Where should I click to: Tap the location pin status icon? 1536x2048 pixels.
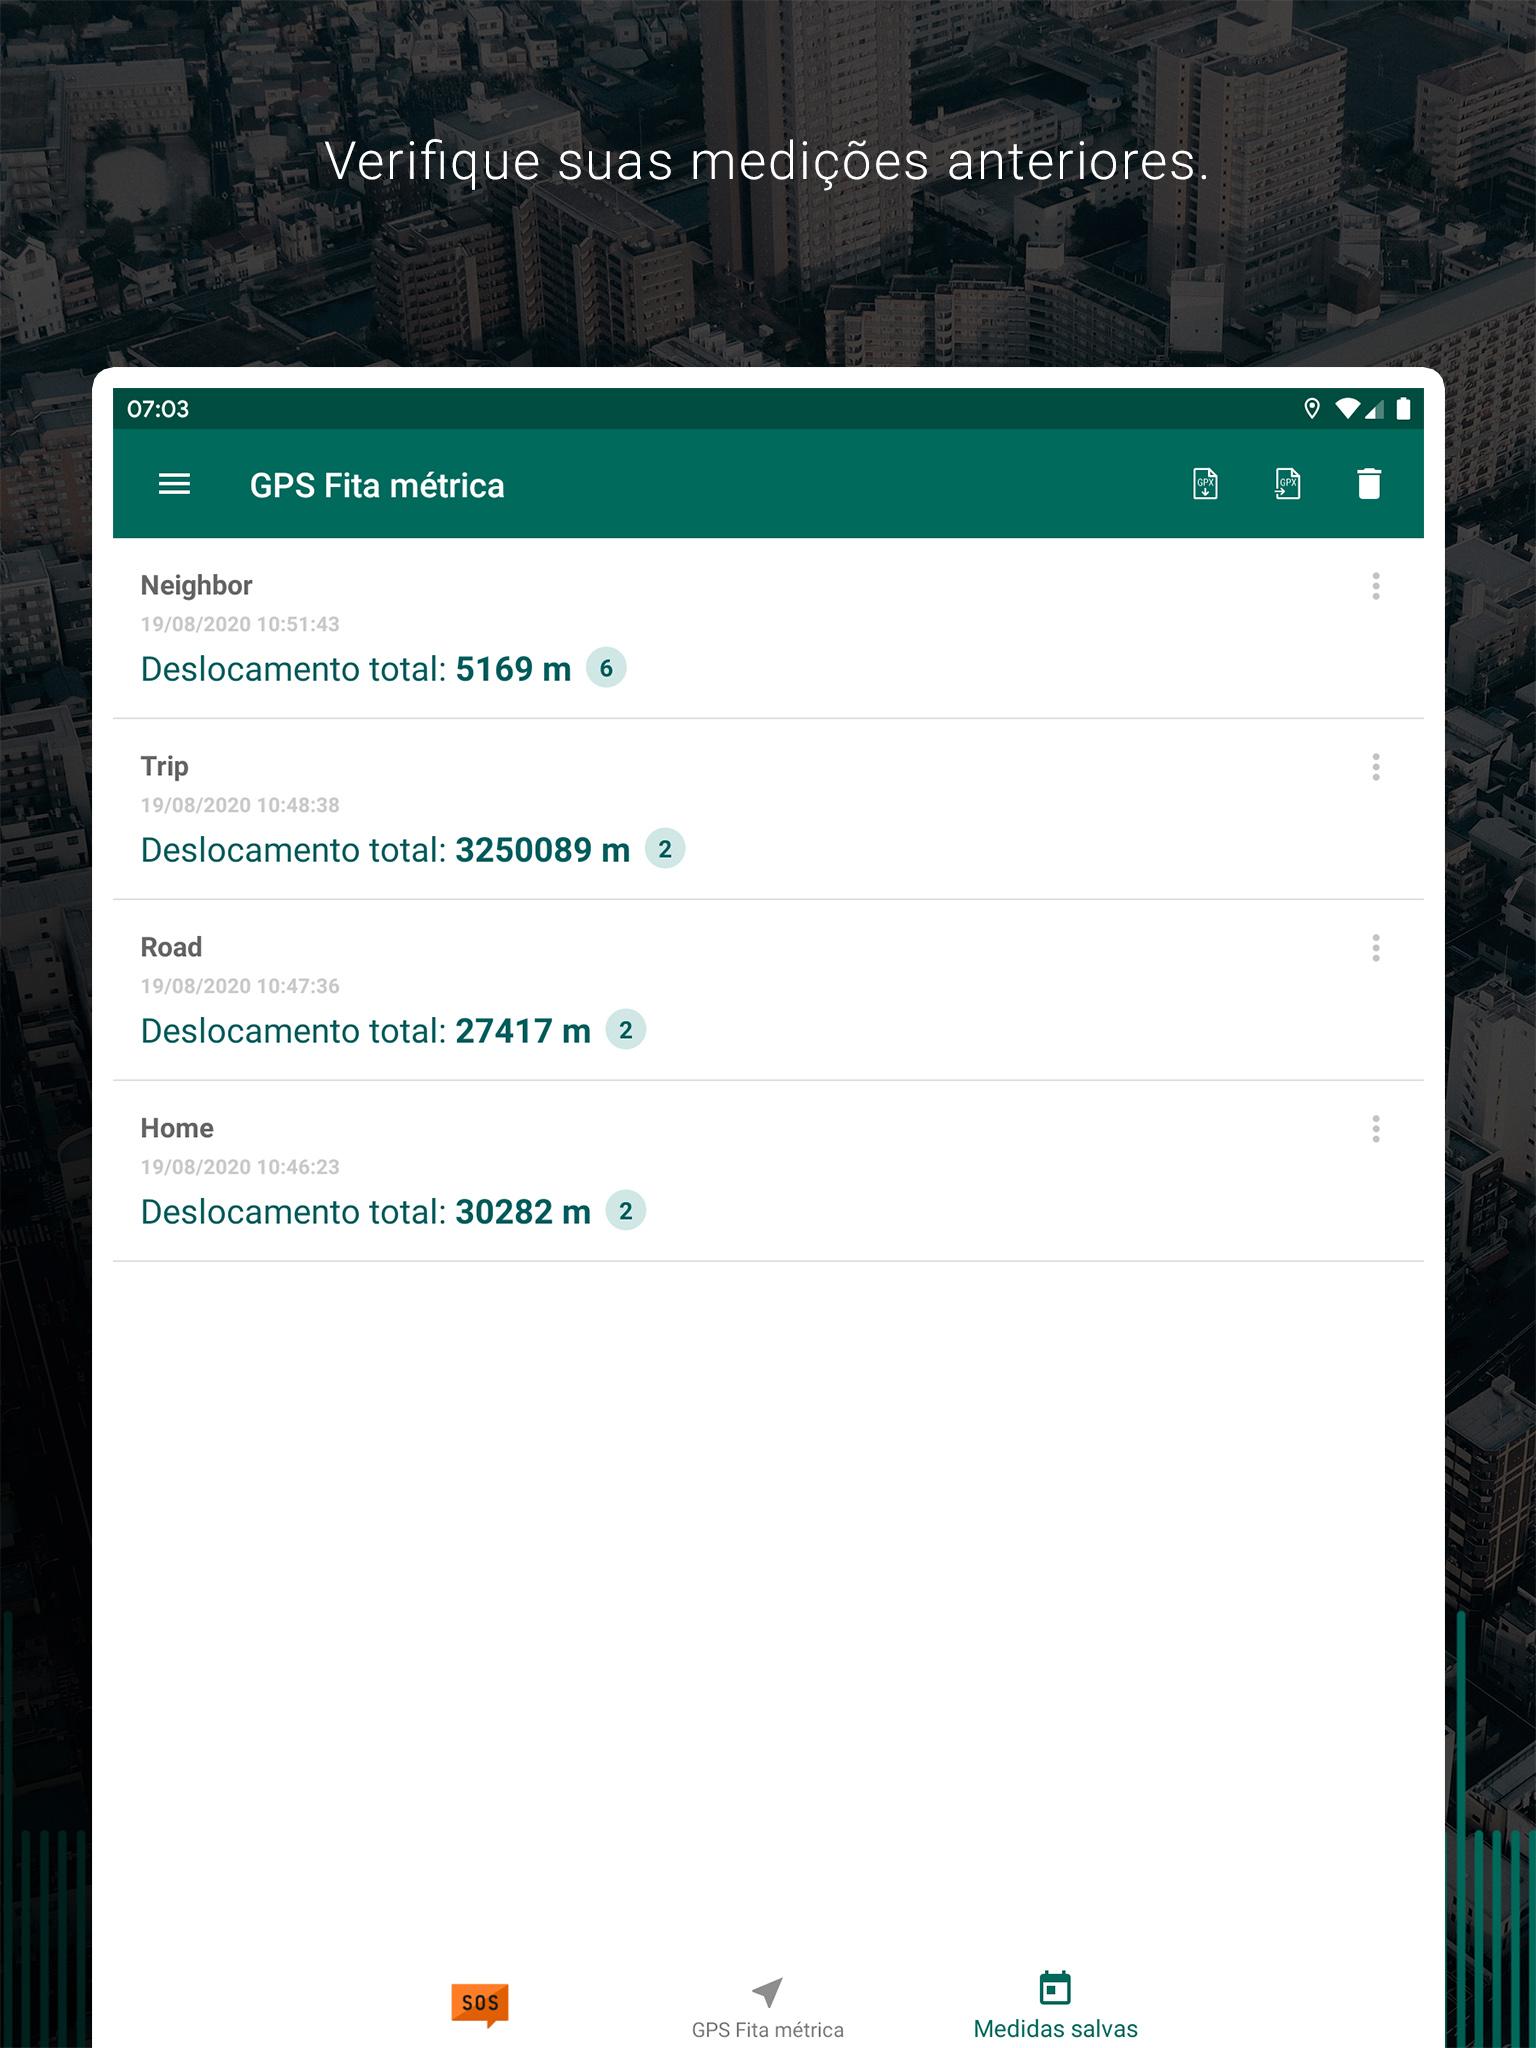[1312, 408]
